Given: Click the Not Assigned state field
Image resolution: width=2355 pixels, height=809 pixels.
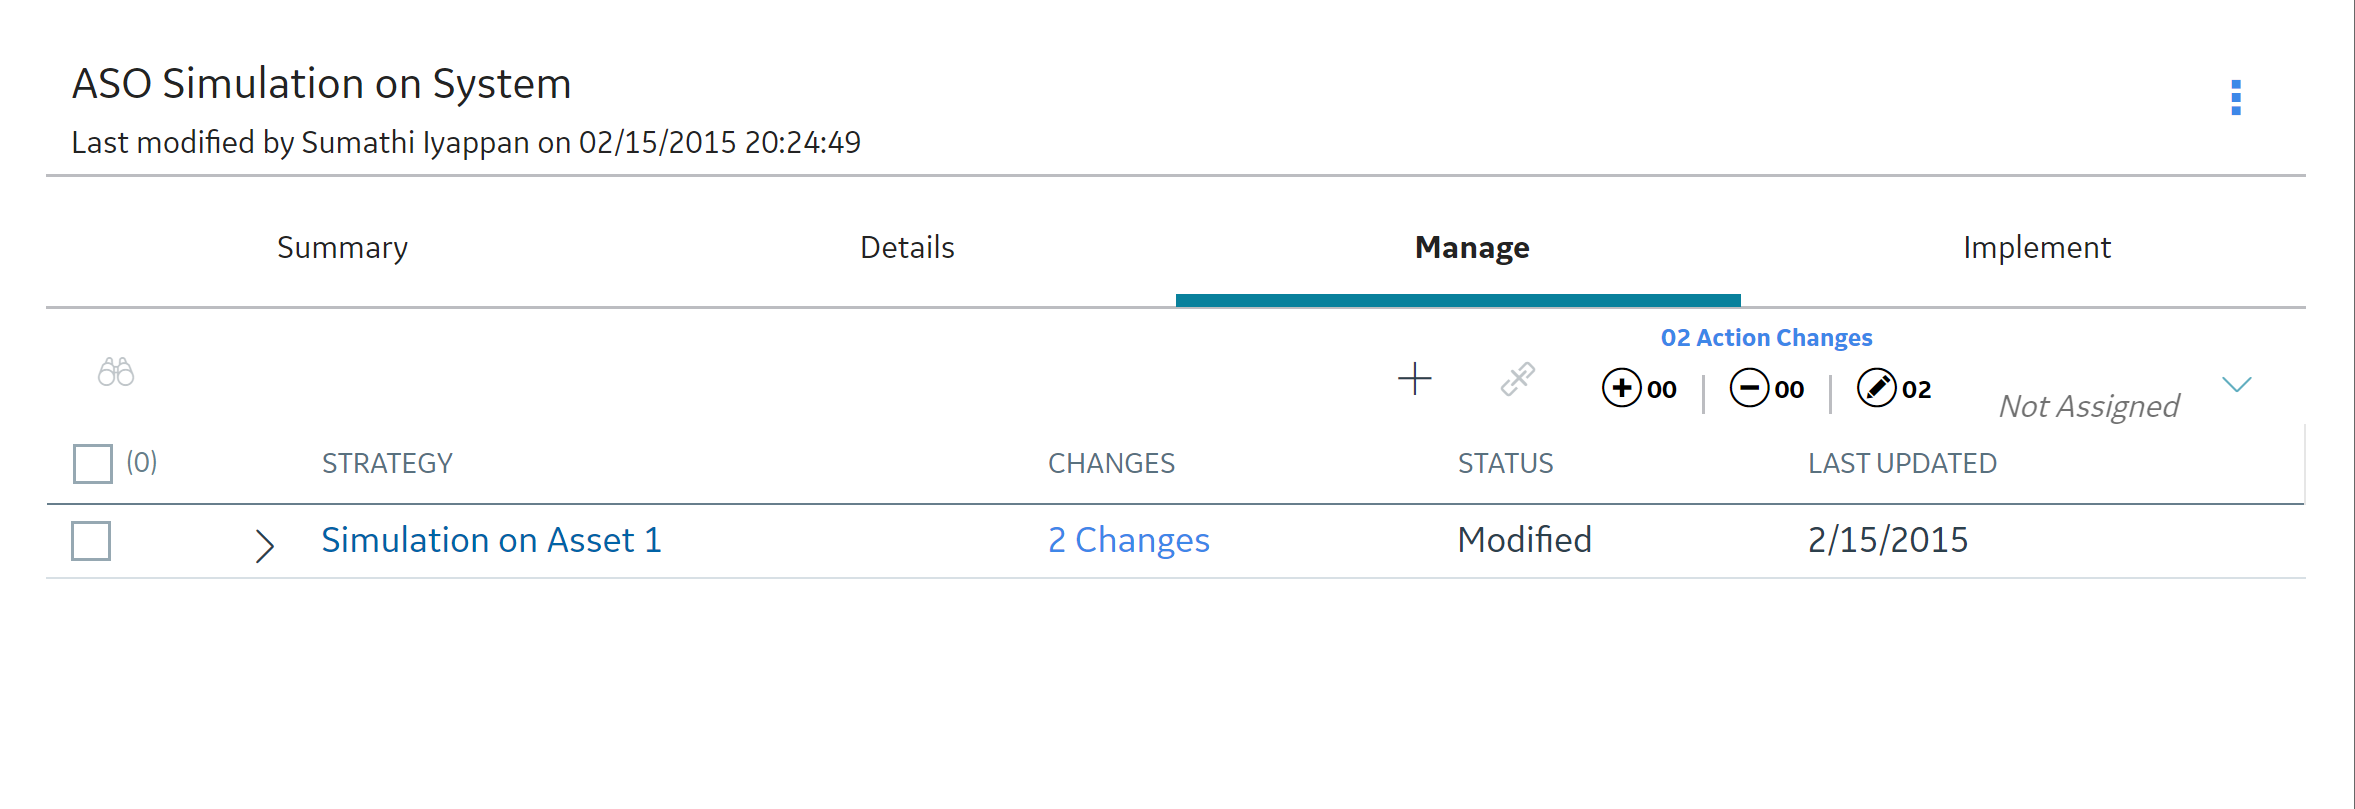Looking at the screenshot, I should [2089, 406].
